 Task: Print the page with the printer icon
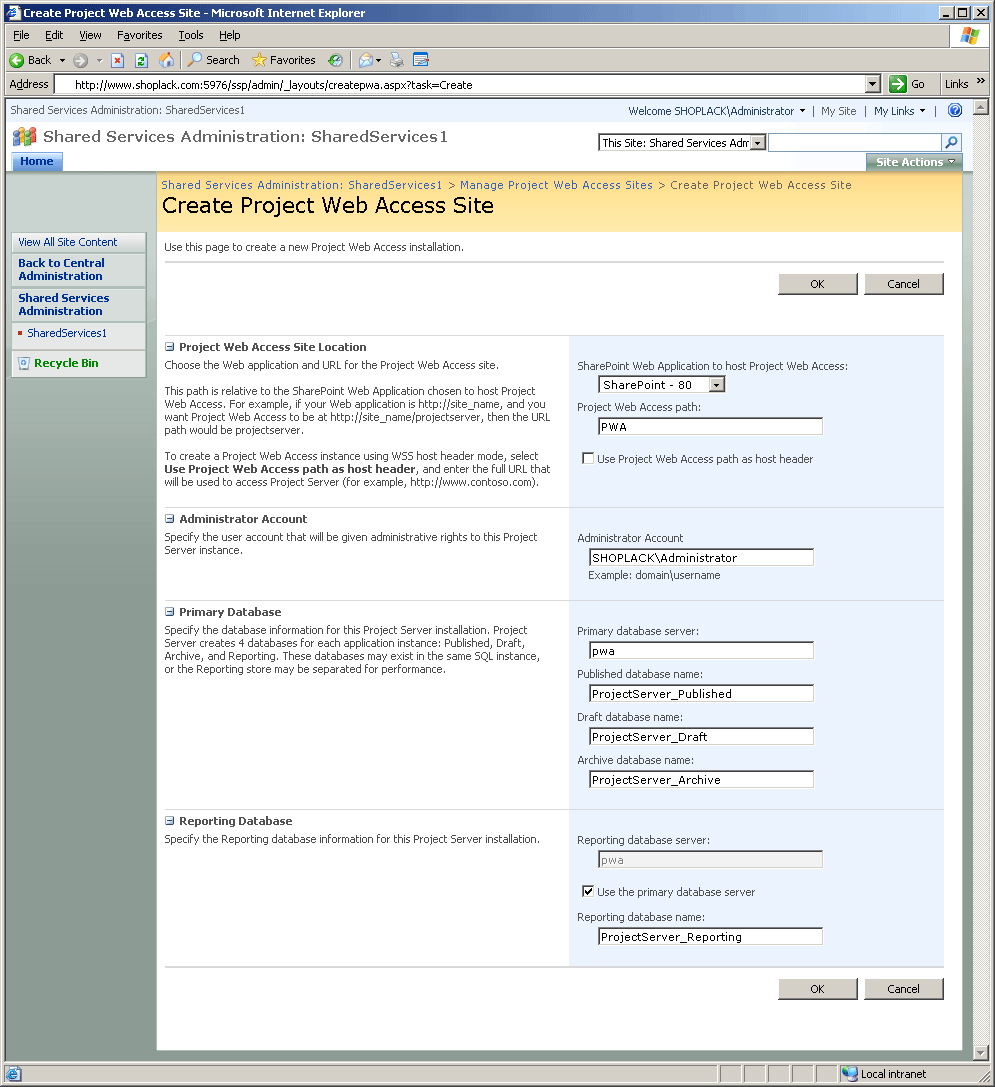tap(397, 60)
